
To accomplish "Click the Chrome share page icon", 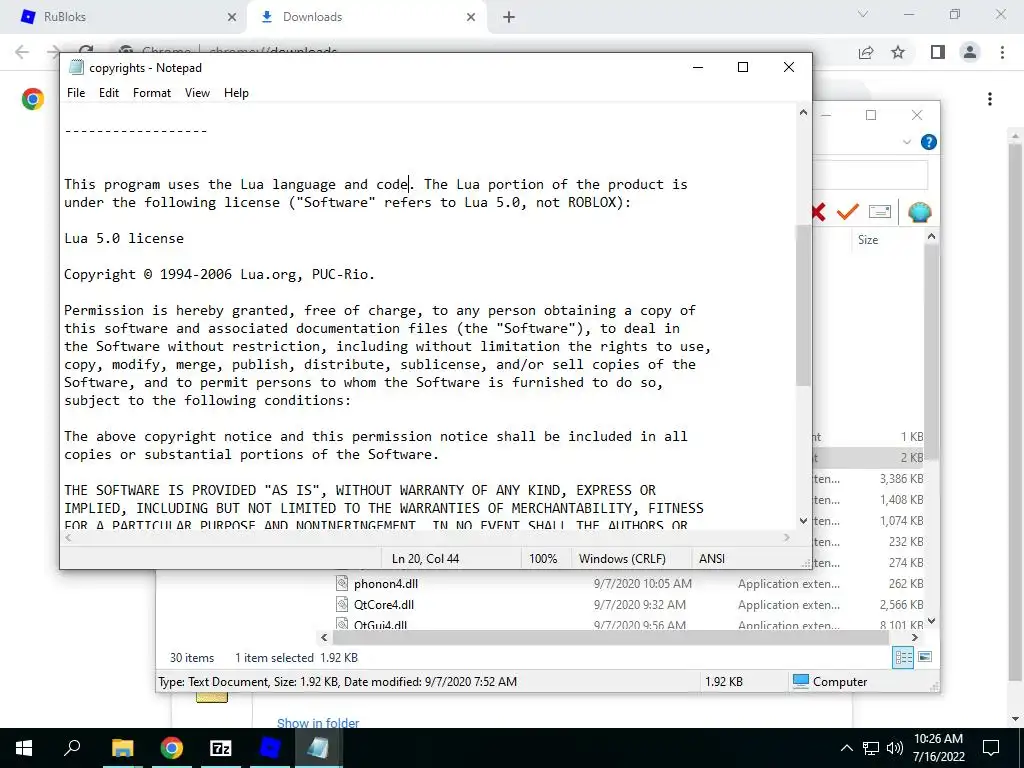I will tap(866, 52).
